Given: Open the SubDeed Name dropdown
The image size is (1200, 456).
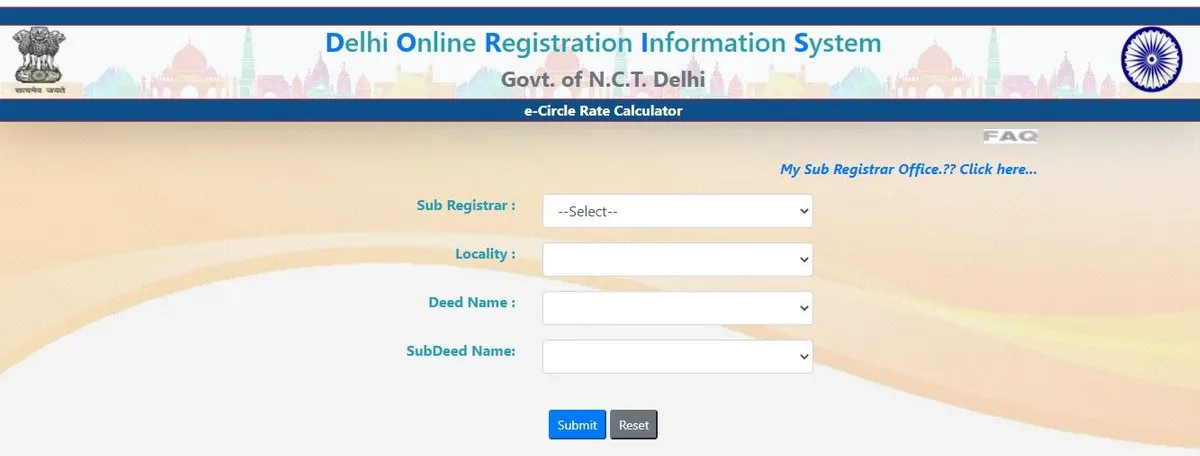Looking at the screenshot, I should tap(677, 357).
